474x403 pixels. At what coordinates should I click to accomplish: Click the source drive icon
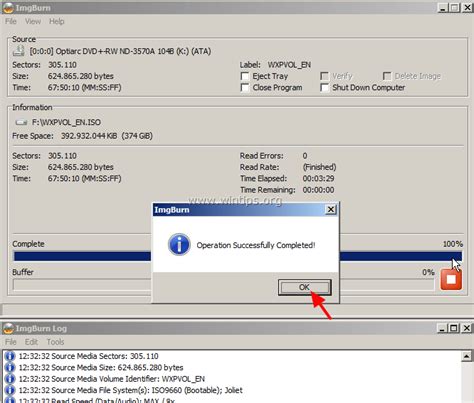click(x=19, y=51)
